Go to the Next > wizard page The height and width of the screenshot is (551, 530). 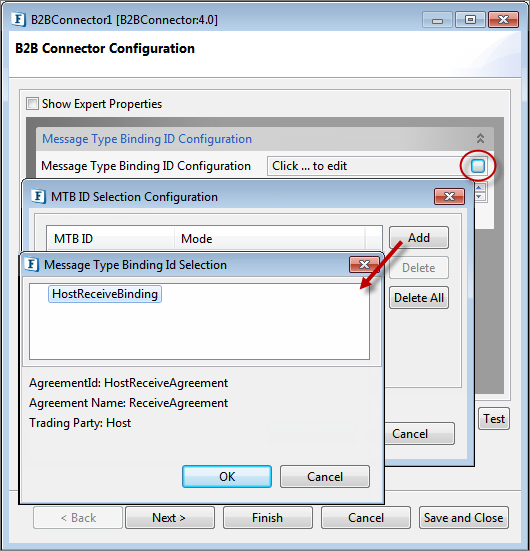pos(170,518)
